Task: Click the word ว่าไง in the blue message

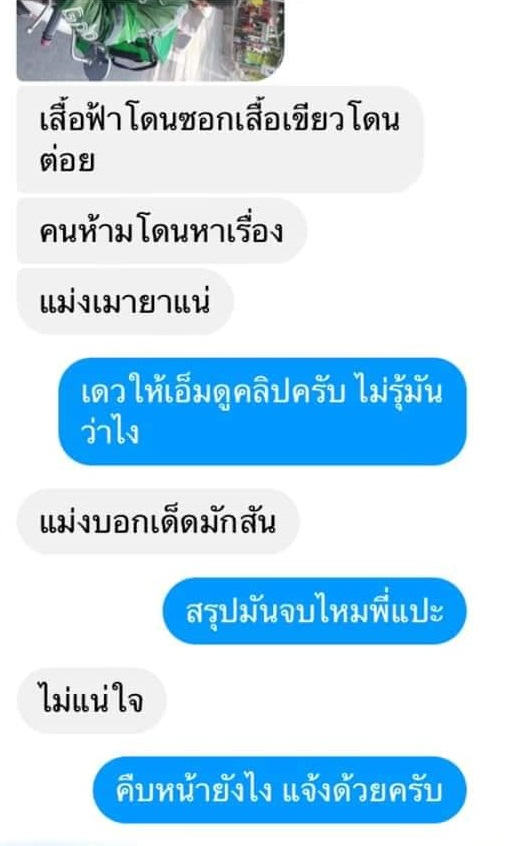Action: coord(110,432)
